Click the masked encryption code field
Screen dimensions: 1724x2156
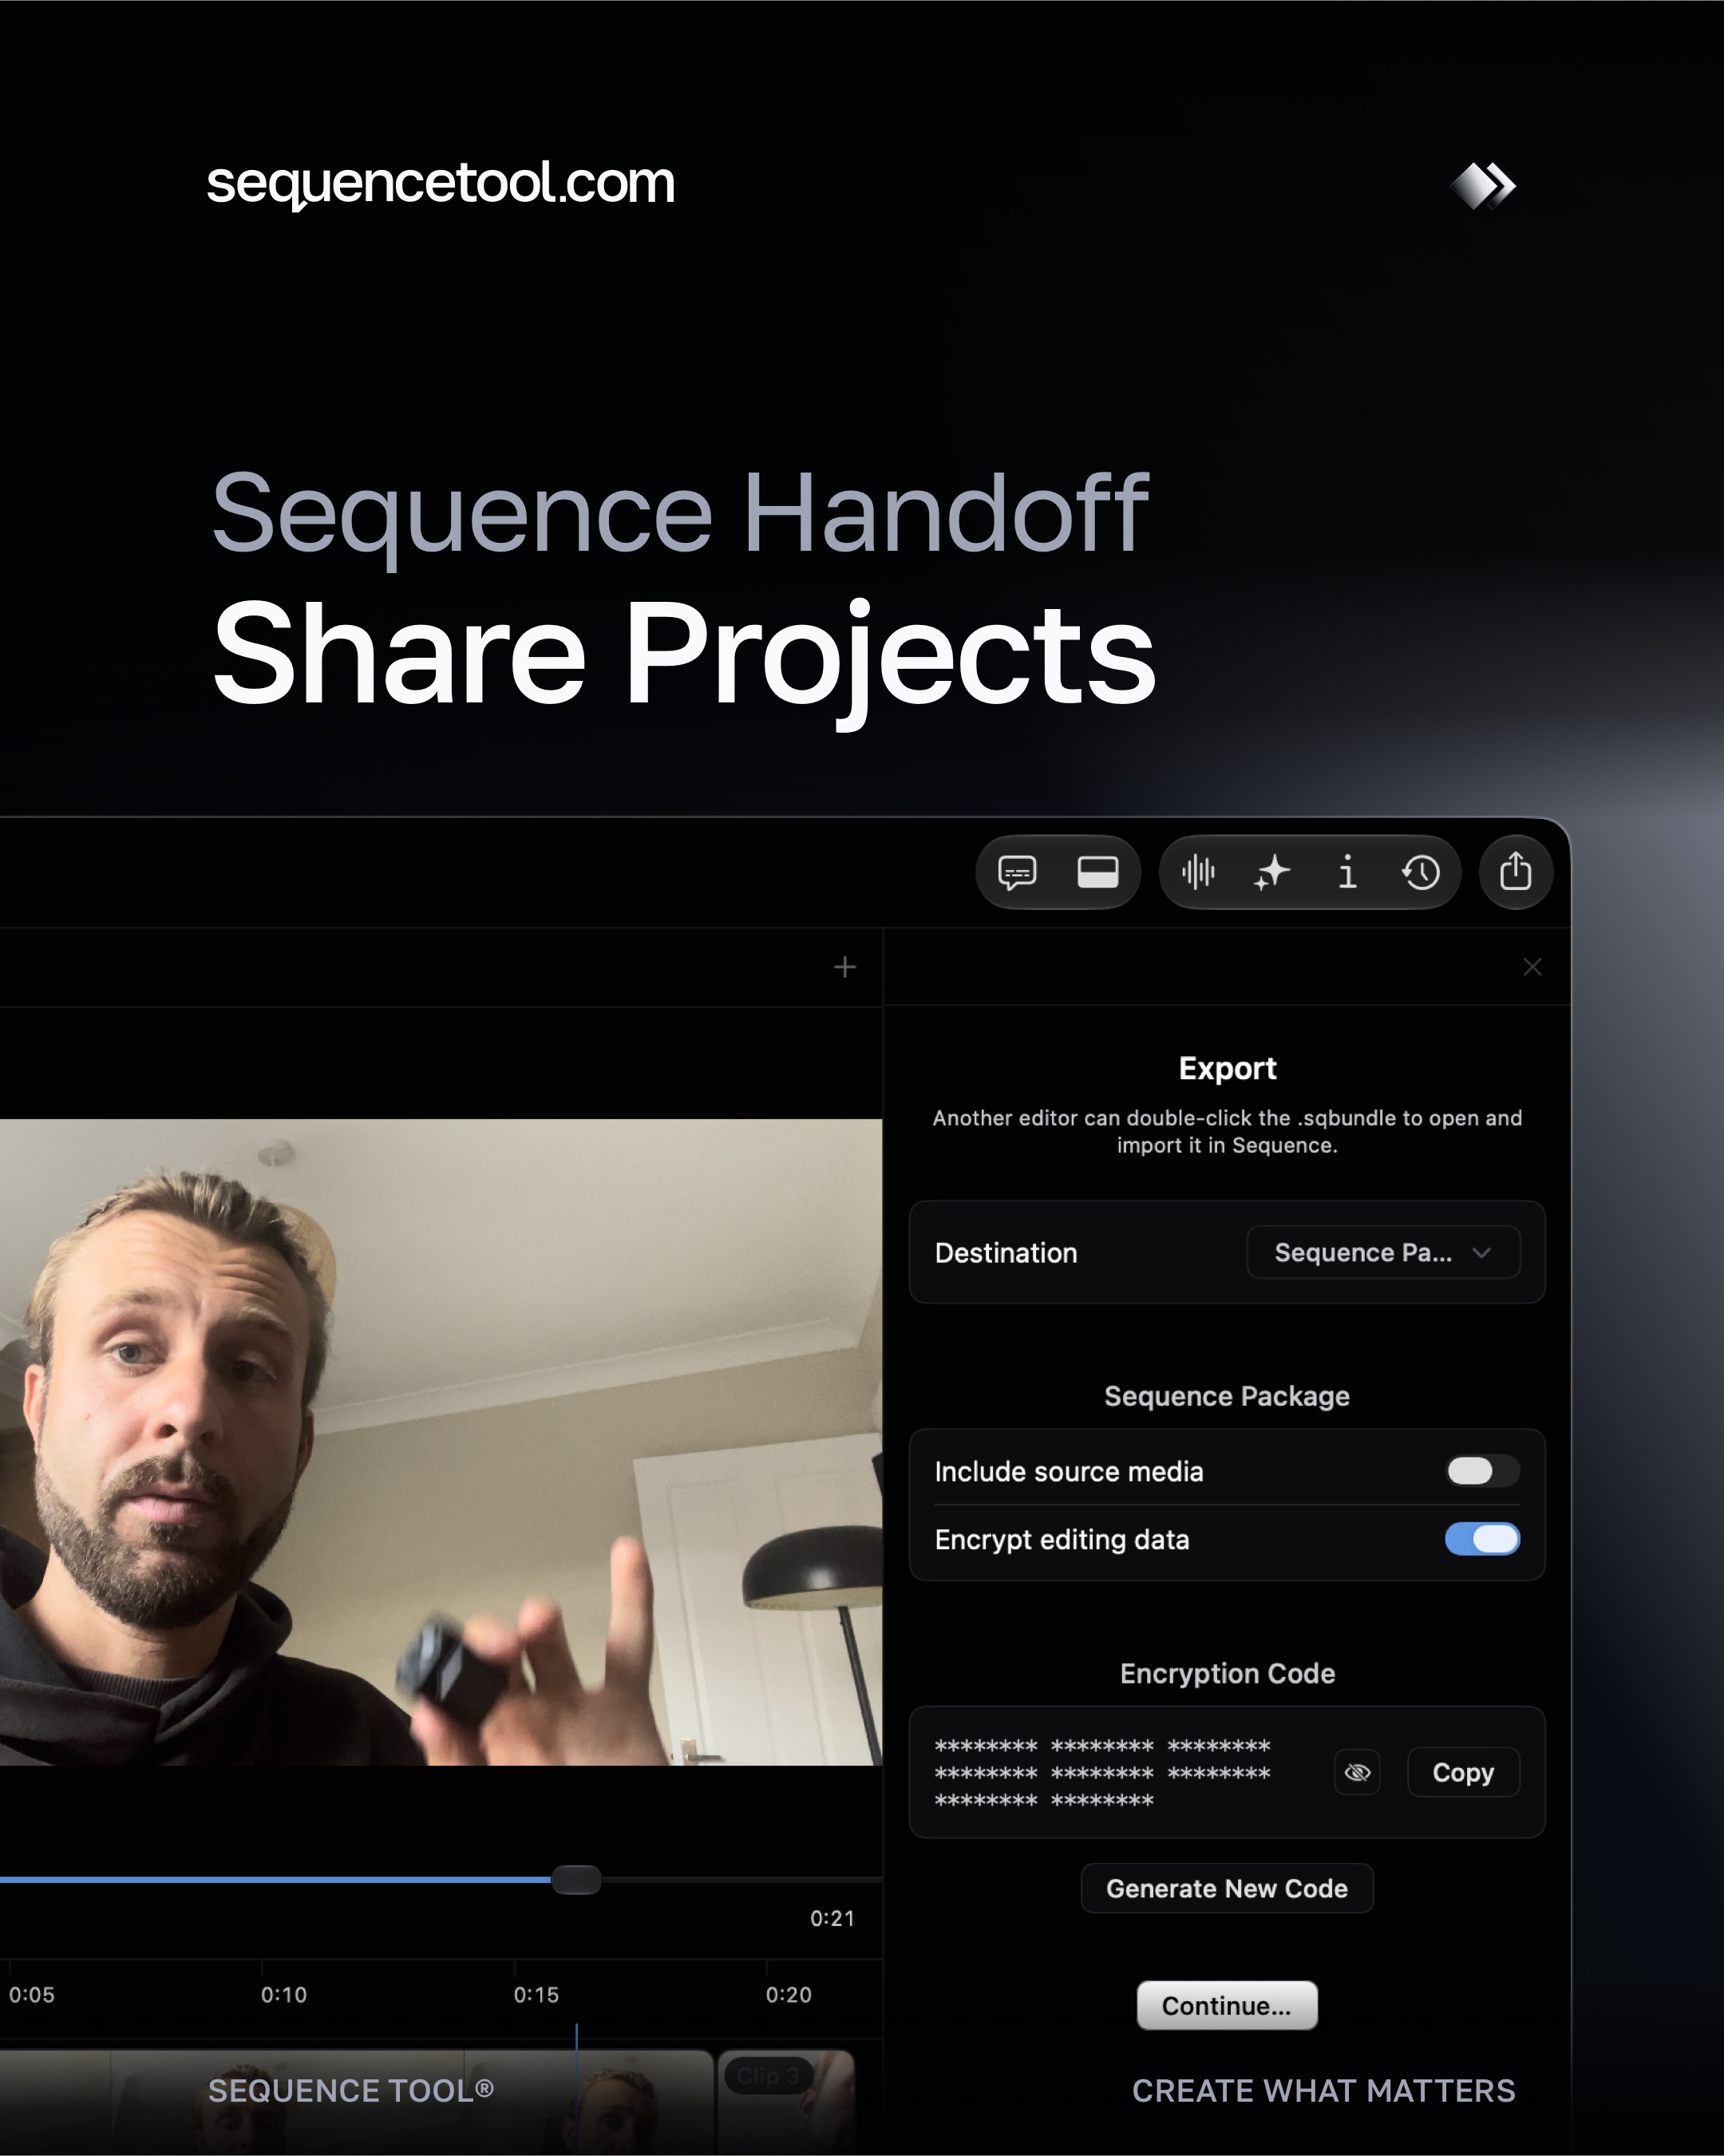[x=1103, y=1773]
